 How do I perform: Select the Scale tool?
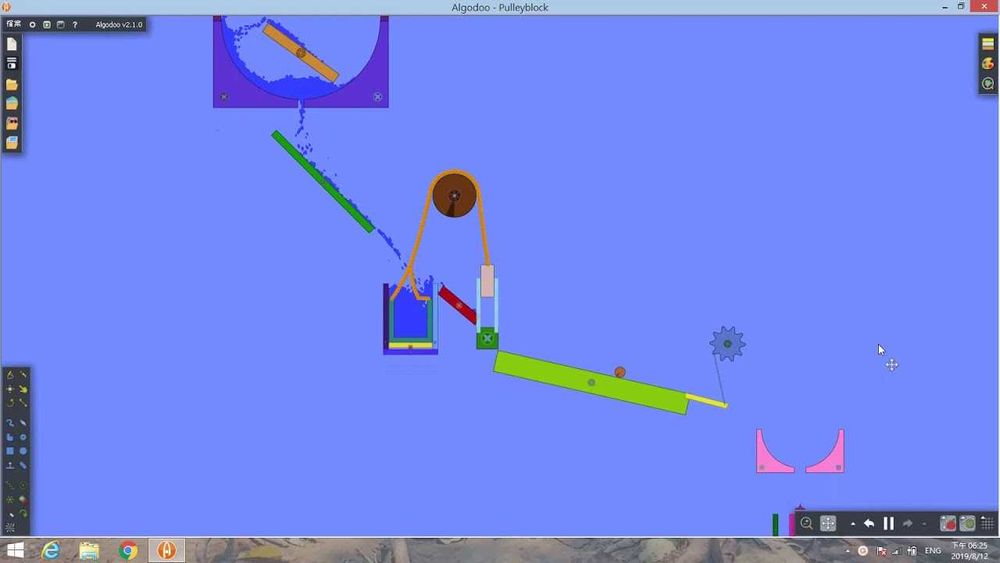click(24, 403)
